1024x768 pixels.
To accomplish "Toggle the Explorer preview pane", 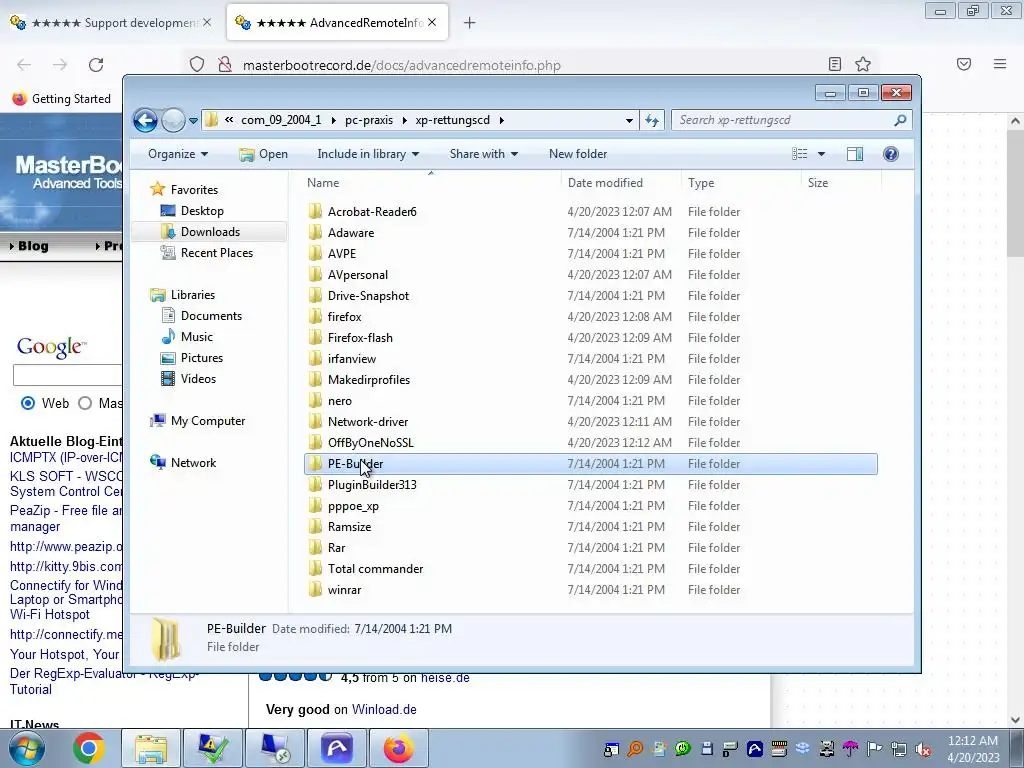I will pos(854,153).
